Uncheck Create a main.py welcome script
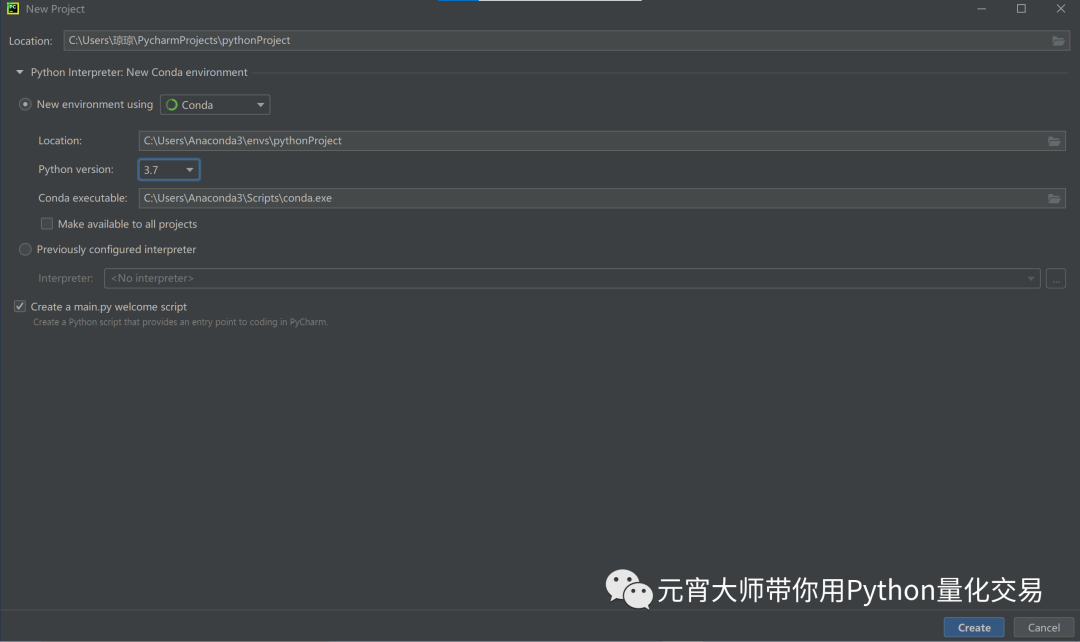Screen dimensions: 1080x642 pyautogui.click(x=20, y=307)
